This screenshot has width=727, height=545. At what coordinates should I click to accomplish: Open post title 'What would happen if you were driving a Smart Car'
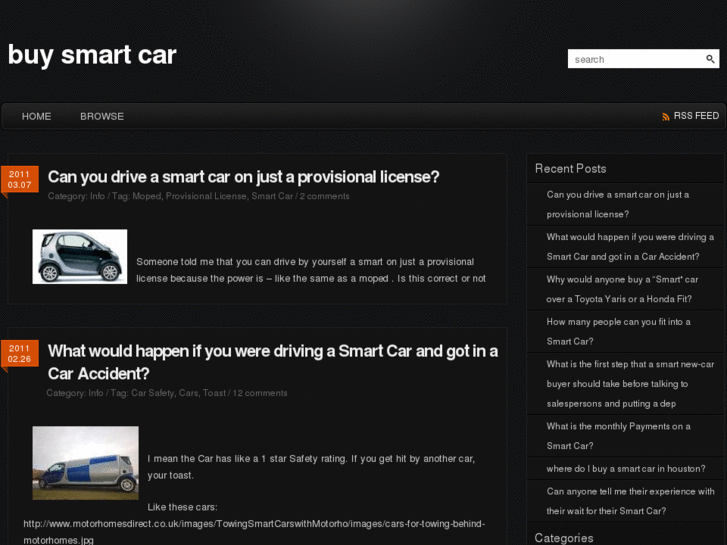click(273, 362)
